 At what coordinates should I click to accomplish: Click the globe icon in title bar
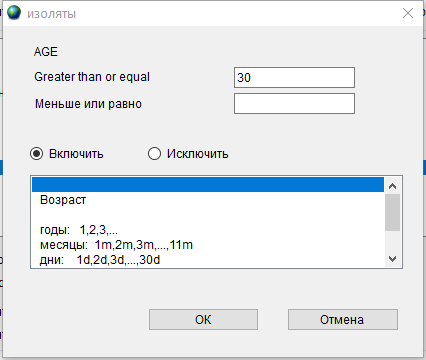click(x=14, y=13)
